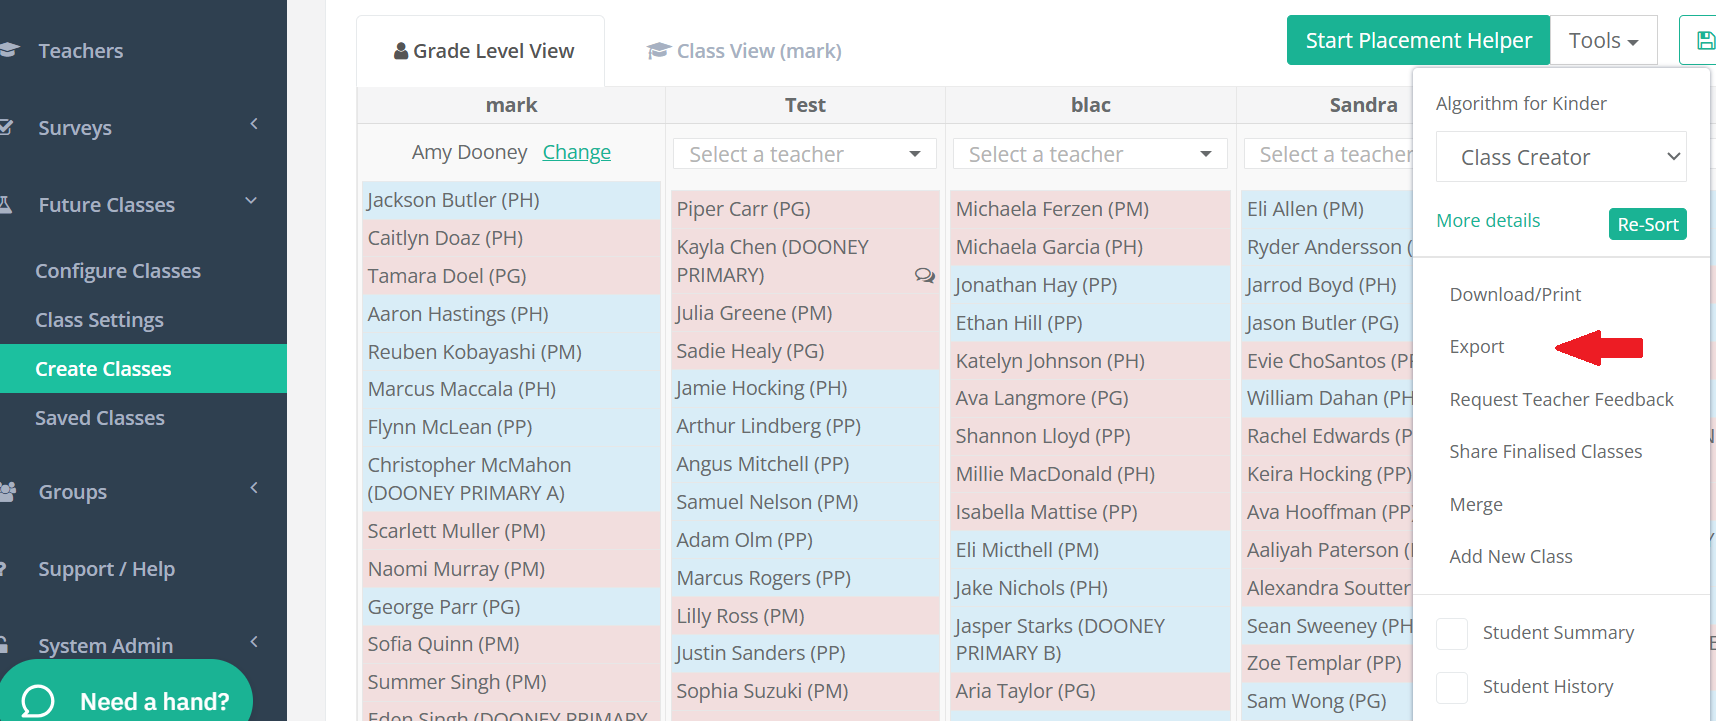Image resolution: width=1716 pixels, height=721 pixels.
Task: Select student Tamara Doel (PG)
Action: pos(510,276)
